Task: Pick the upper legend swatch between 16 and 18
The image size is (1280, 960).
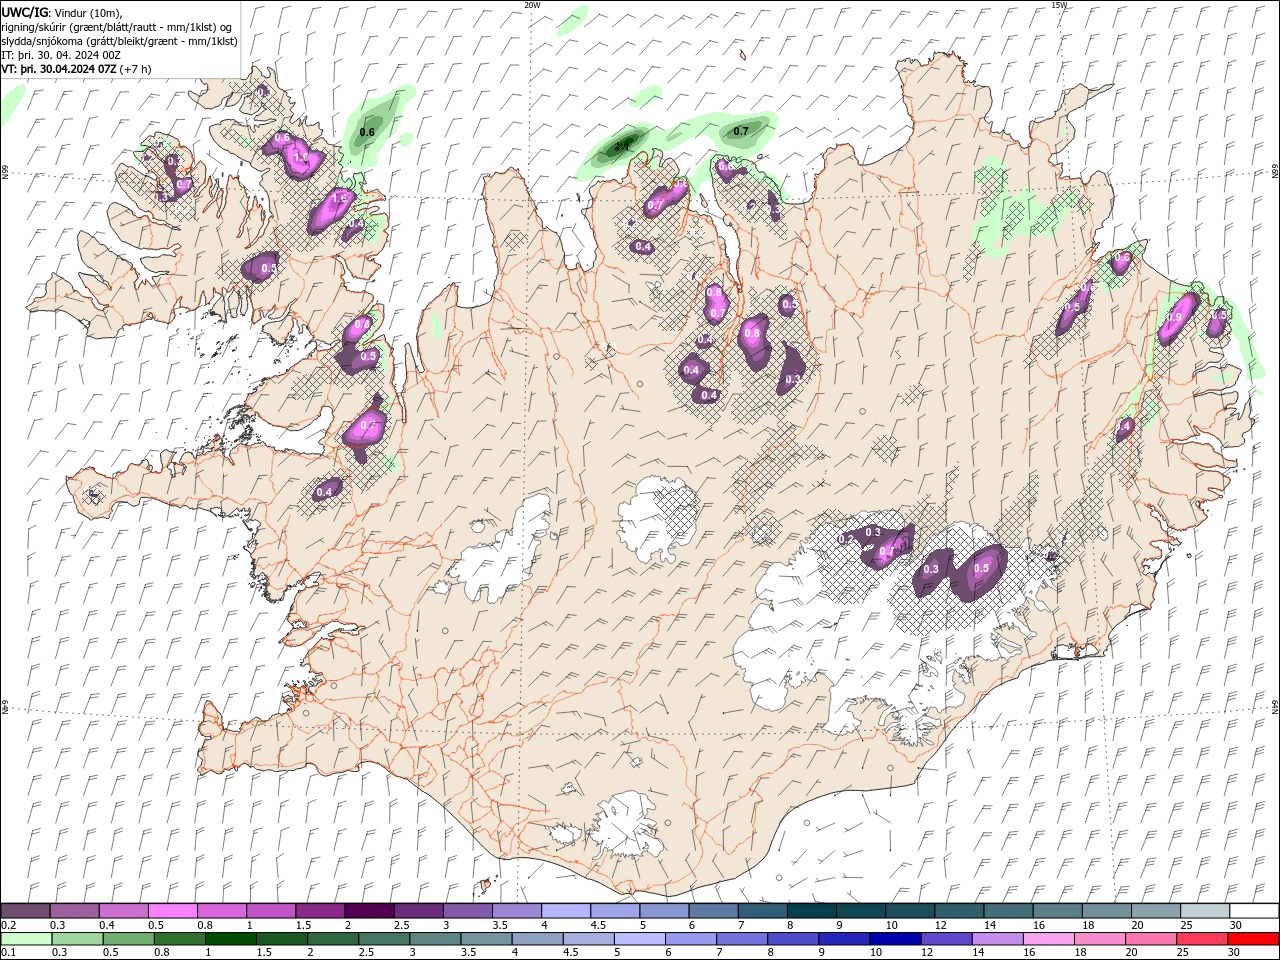Action: coord(1058,911)
